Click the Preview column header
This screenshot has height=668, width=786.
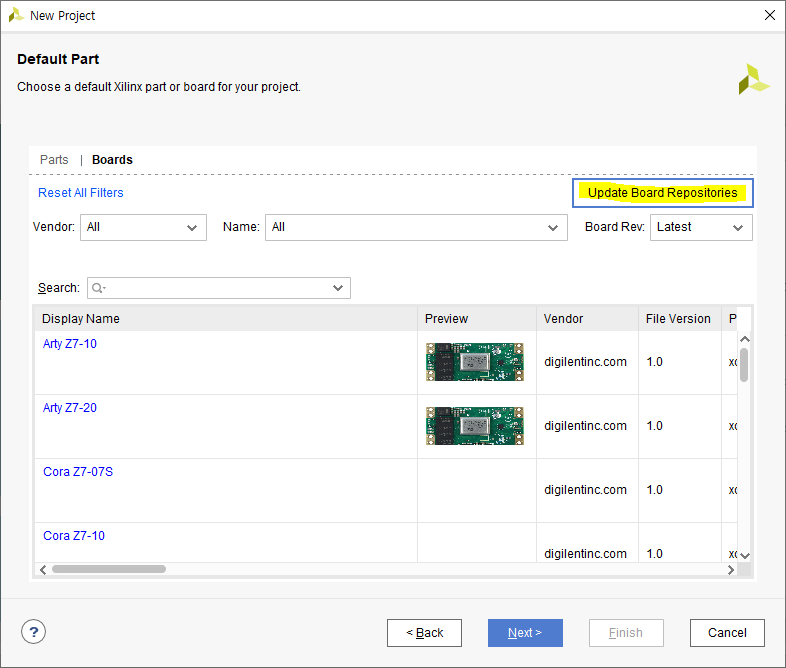[x=477, y=319]
